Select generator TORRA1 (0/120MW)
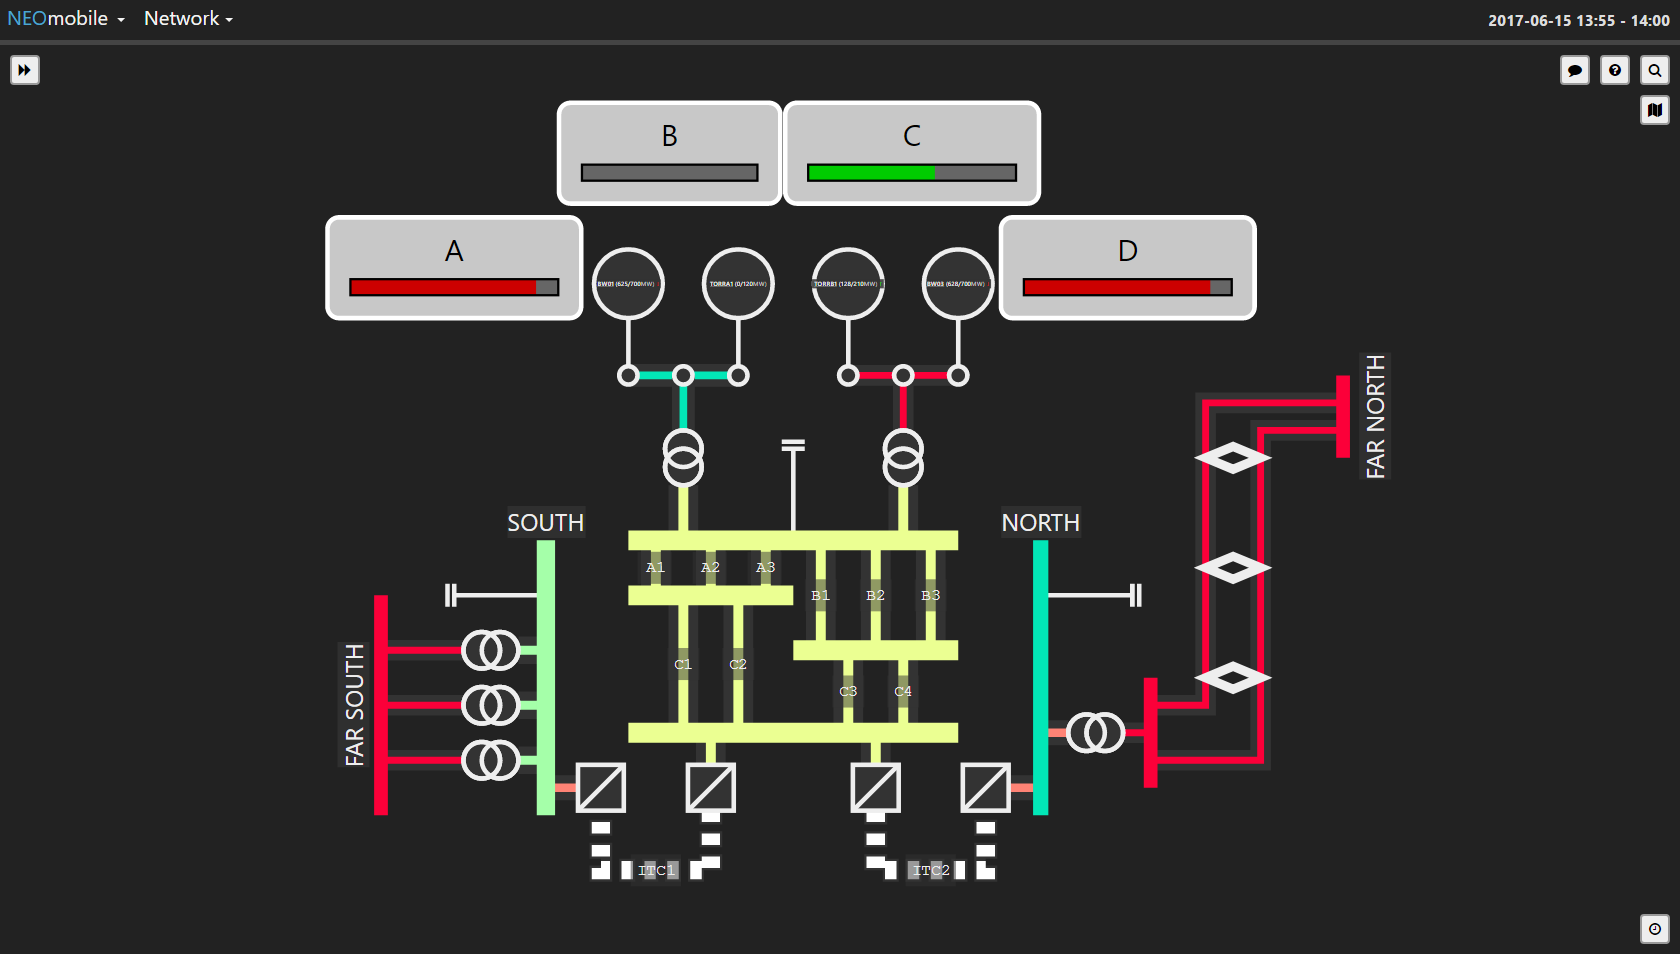 point(737,283)
